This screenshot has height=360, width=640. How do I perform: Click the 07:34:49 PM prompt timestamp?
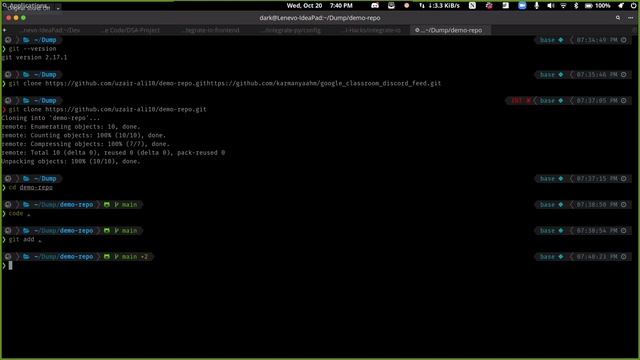click(x=597, y=40)
